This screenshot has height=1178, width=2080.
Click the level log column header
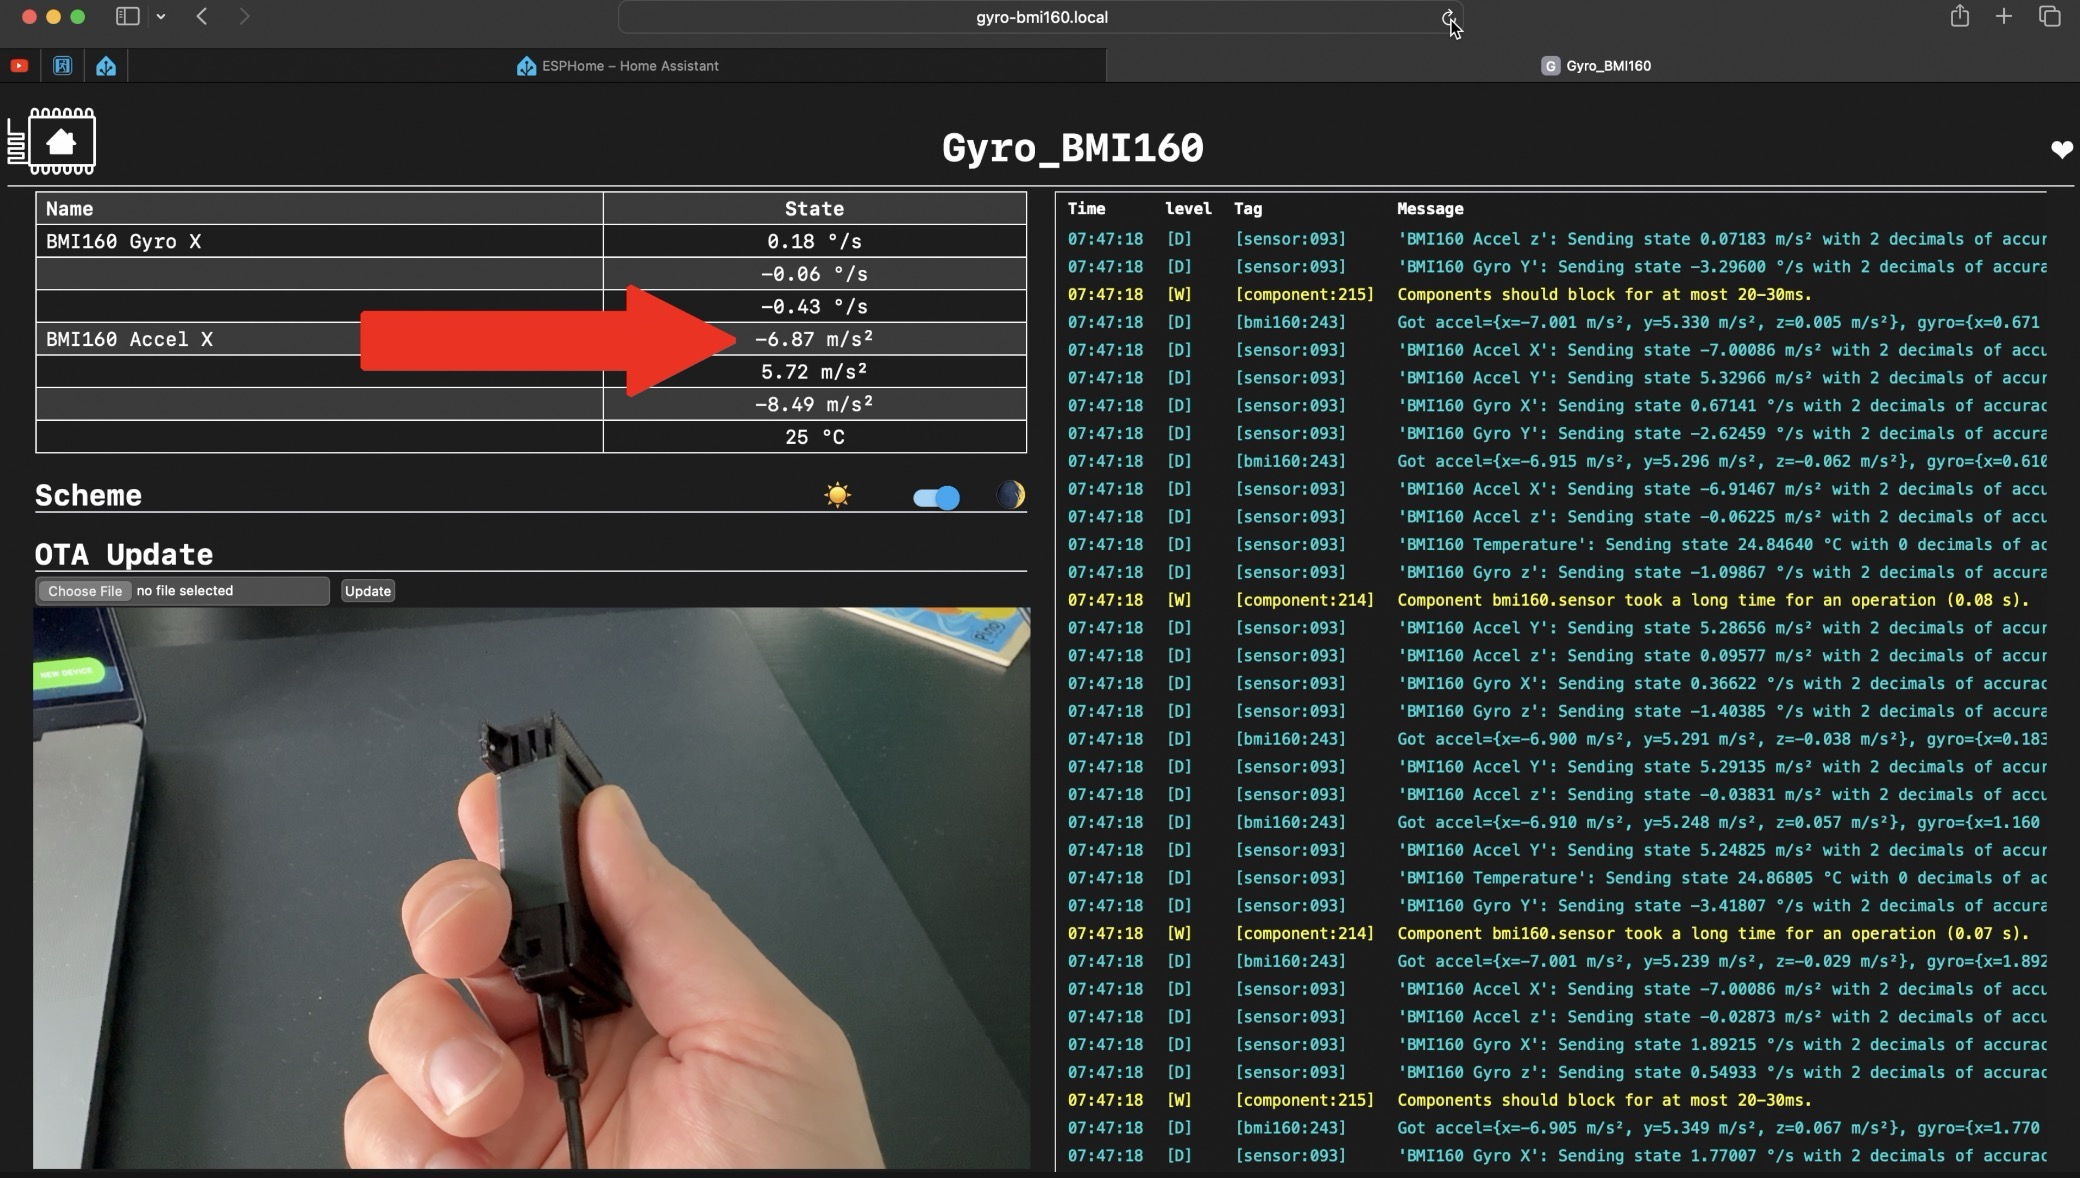tap(1188, 209)
